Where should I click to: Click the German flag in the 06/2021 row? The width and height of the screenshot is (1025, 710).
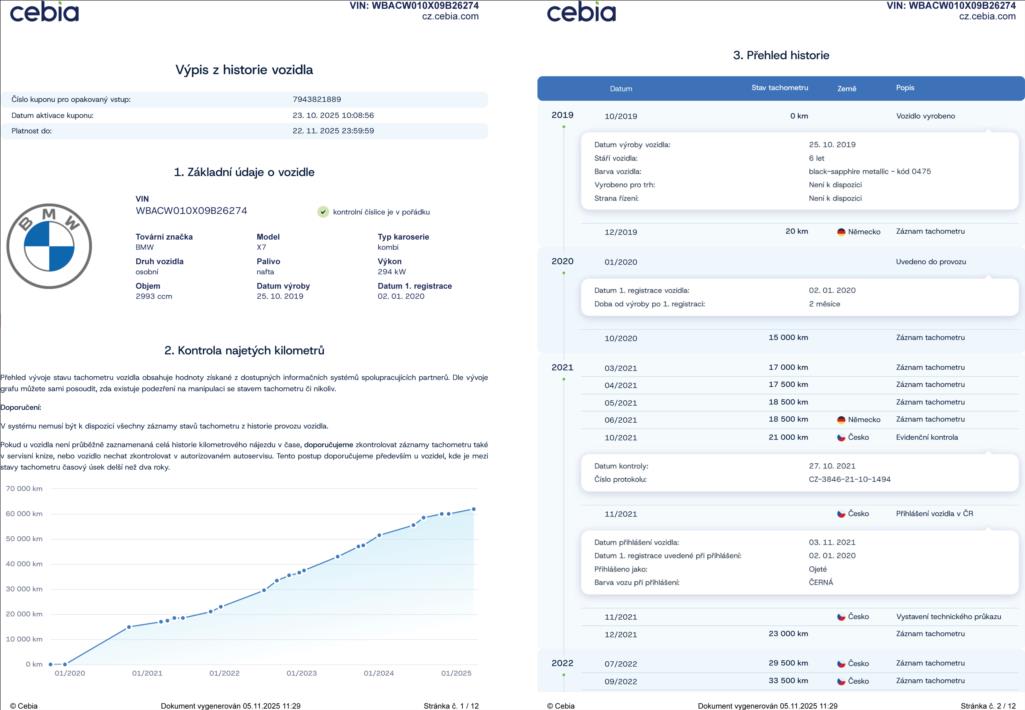(841, 420)
